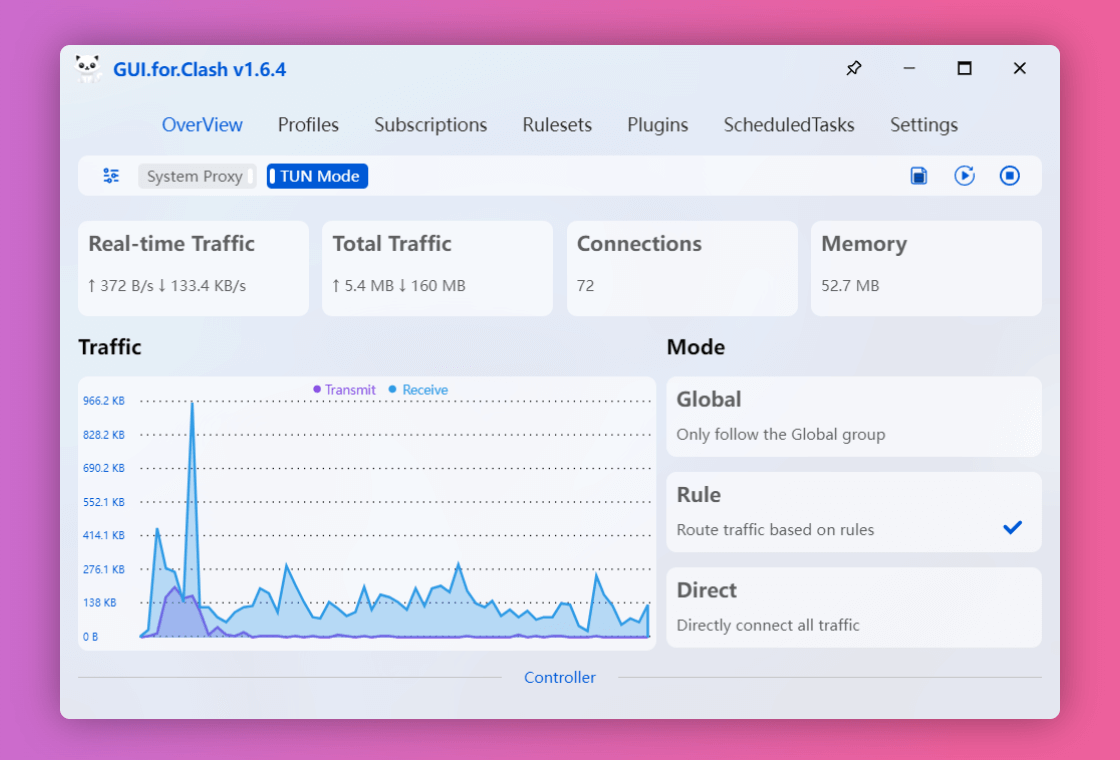This screenshot has width=1120, height=760.
Task: Minimize the GUI.for.Clash window
Action: click(909, 69)
